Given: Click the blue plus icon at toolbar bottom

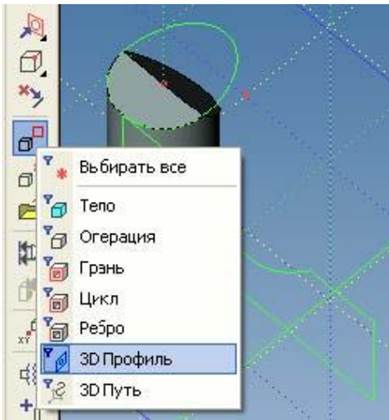Looking at the screenshot, I should [27, 405].
